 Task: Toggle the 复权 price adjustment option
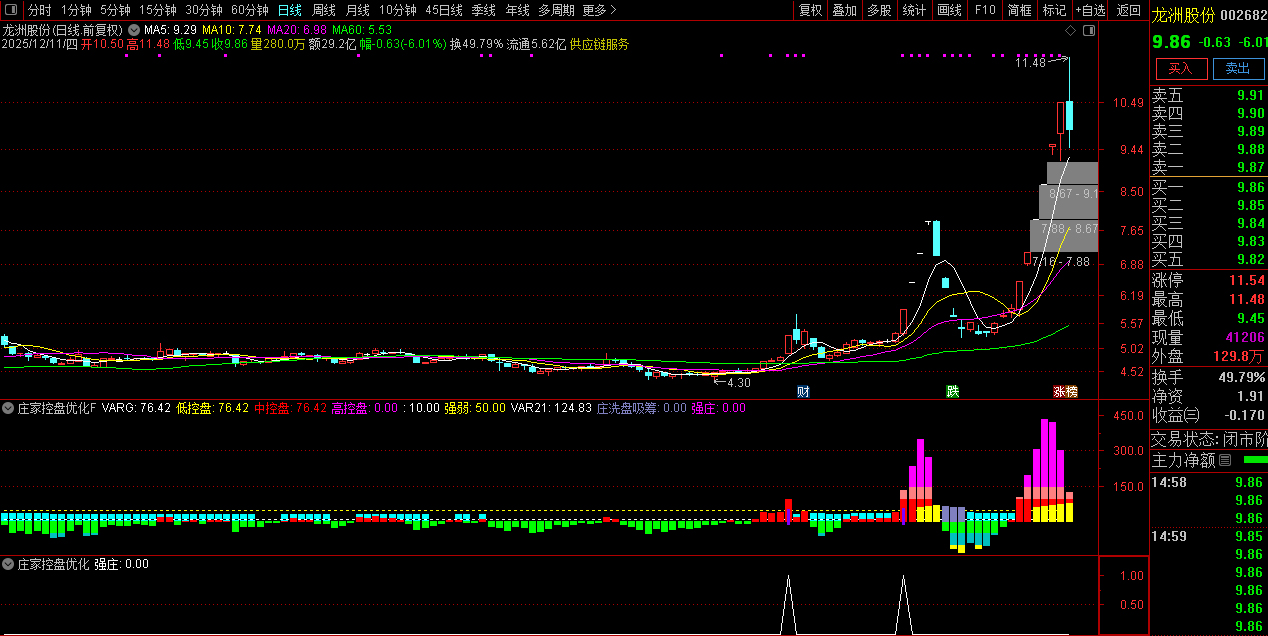tap(810, 10)
